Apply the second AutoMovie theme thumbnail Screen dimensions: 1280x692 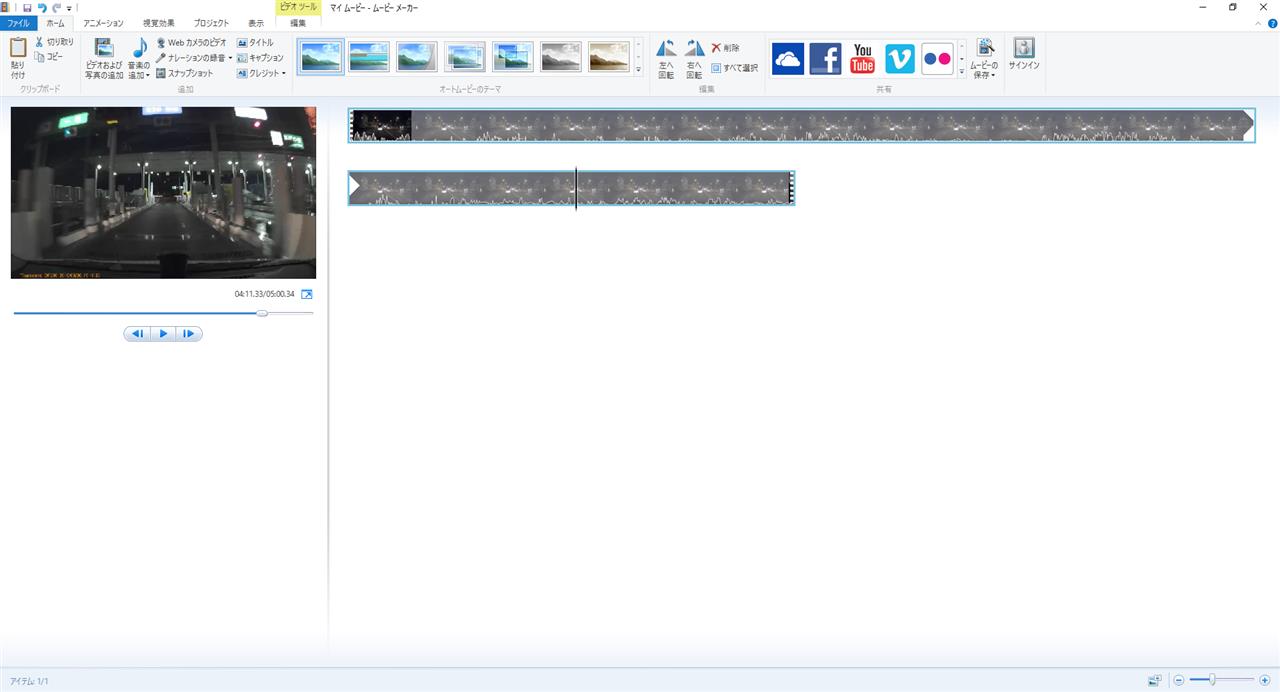369,57
